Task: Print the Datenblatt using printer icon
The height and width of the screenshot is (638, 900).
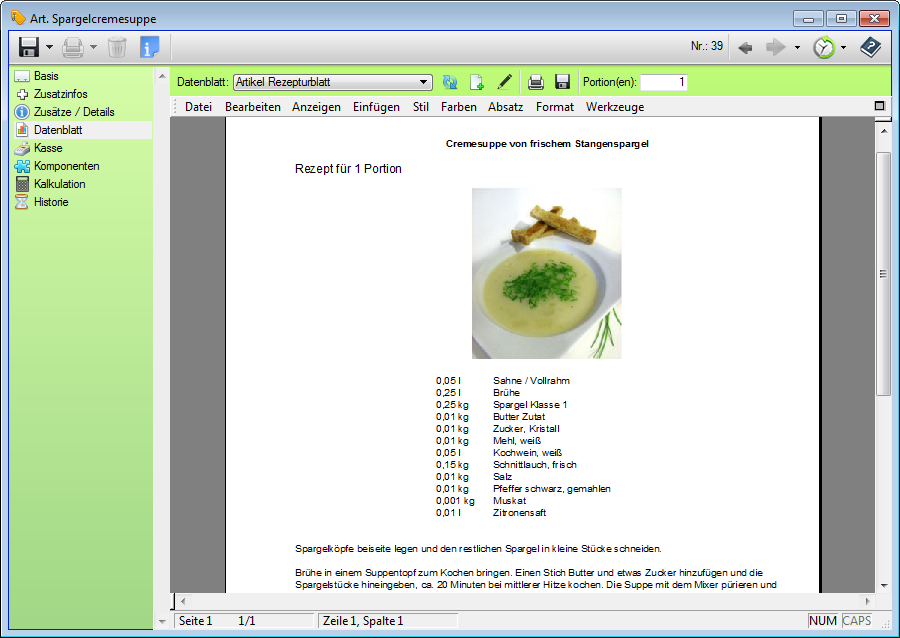Action: coord(536,82)
